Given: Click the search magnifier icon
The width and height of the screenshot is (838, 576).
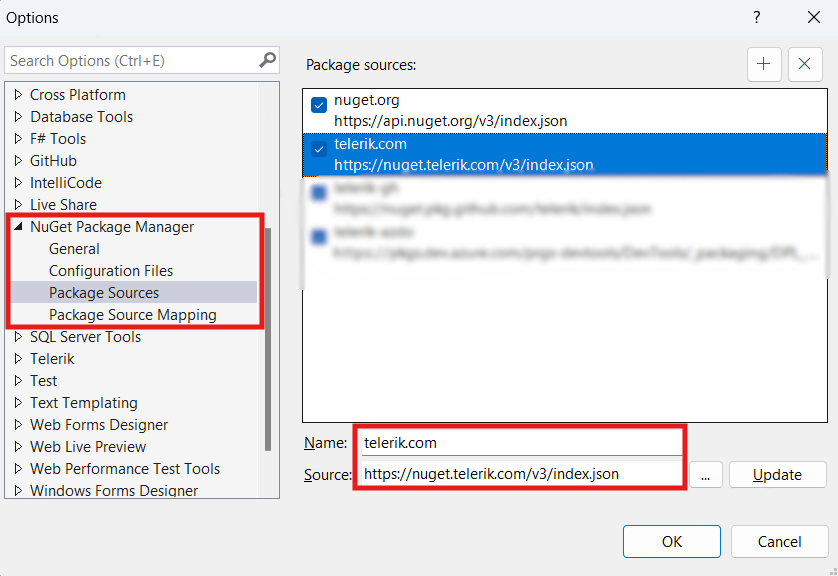Looking at the screenshot, I should coord(267,60).
